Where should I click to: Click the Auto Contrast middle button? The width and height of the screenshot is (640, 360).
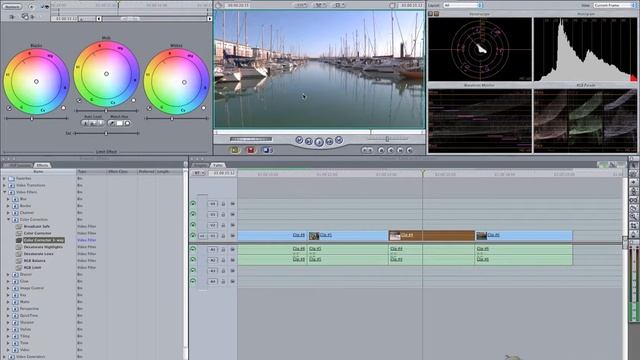(x=93, y=123)
